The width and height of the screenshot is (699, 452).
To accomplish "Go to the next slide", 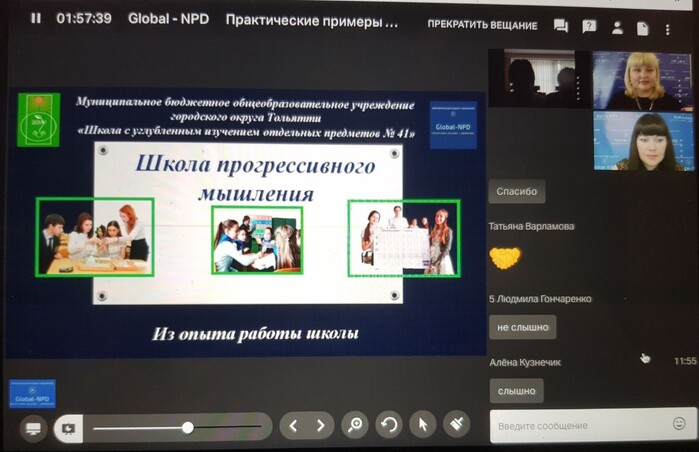I will click(321, 426).
